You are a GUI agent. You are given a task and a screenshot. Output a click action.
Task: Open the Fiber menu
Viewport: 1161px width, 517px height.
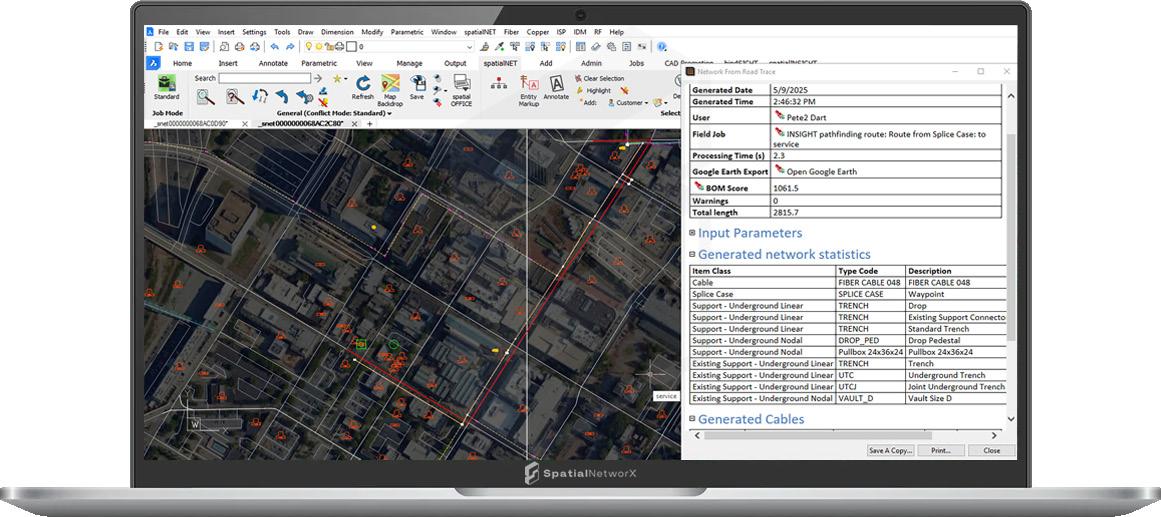(511, 33)
